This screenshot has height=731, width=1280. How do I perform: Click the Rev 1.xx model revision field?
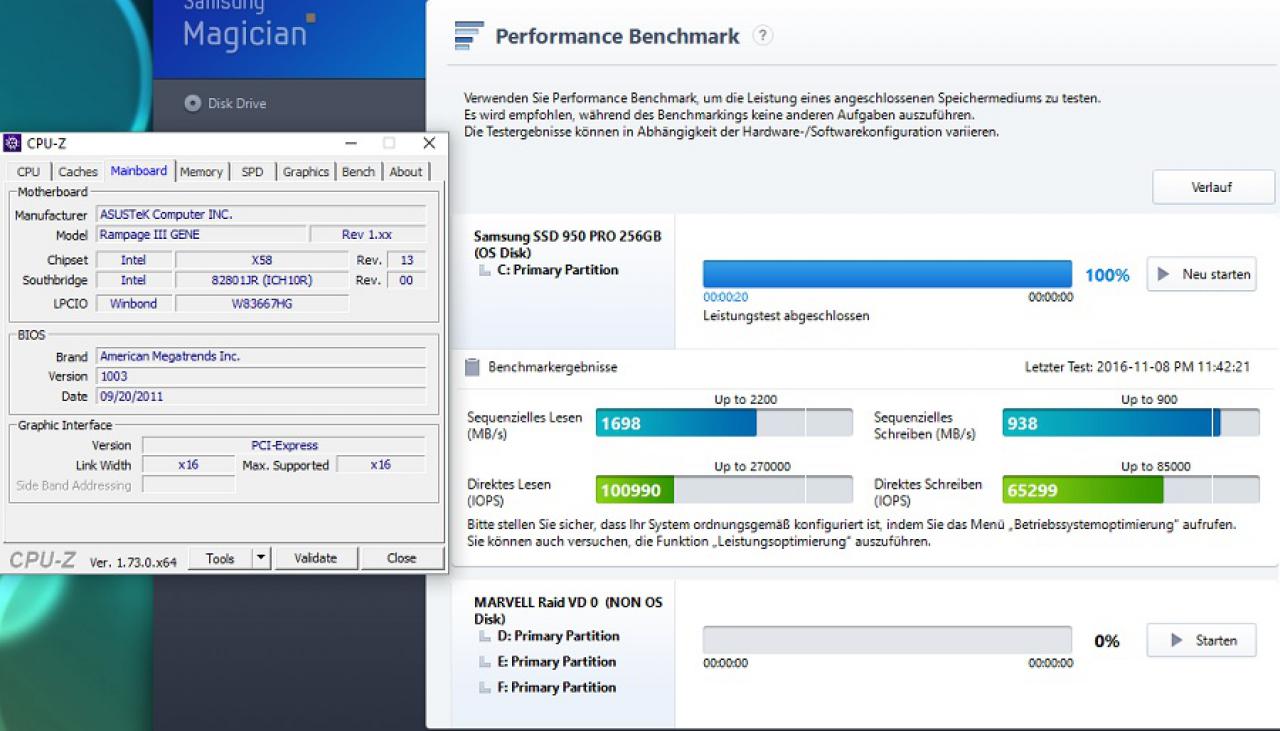click(368, 235)
